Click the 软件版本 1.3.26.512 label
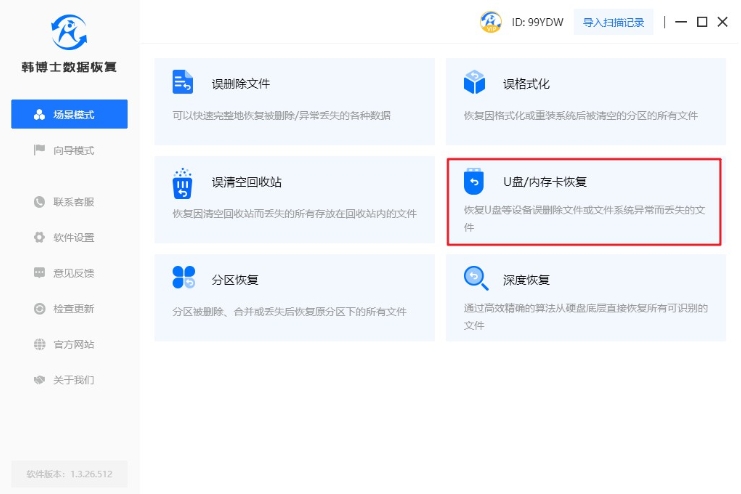 pos(69,474)
